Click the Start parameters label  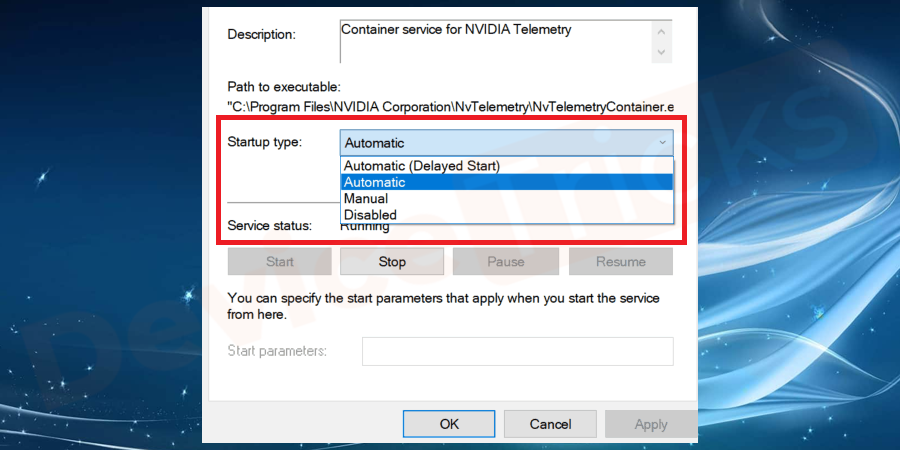click(x=277, y=351)
